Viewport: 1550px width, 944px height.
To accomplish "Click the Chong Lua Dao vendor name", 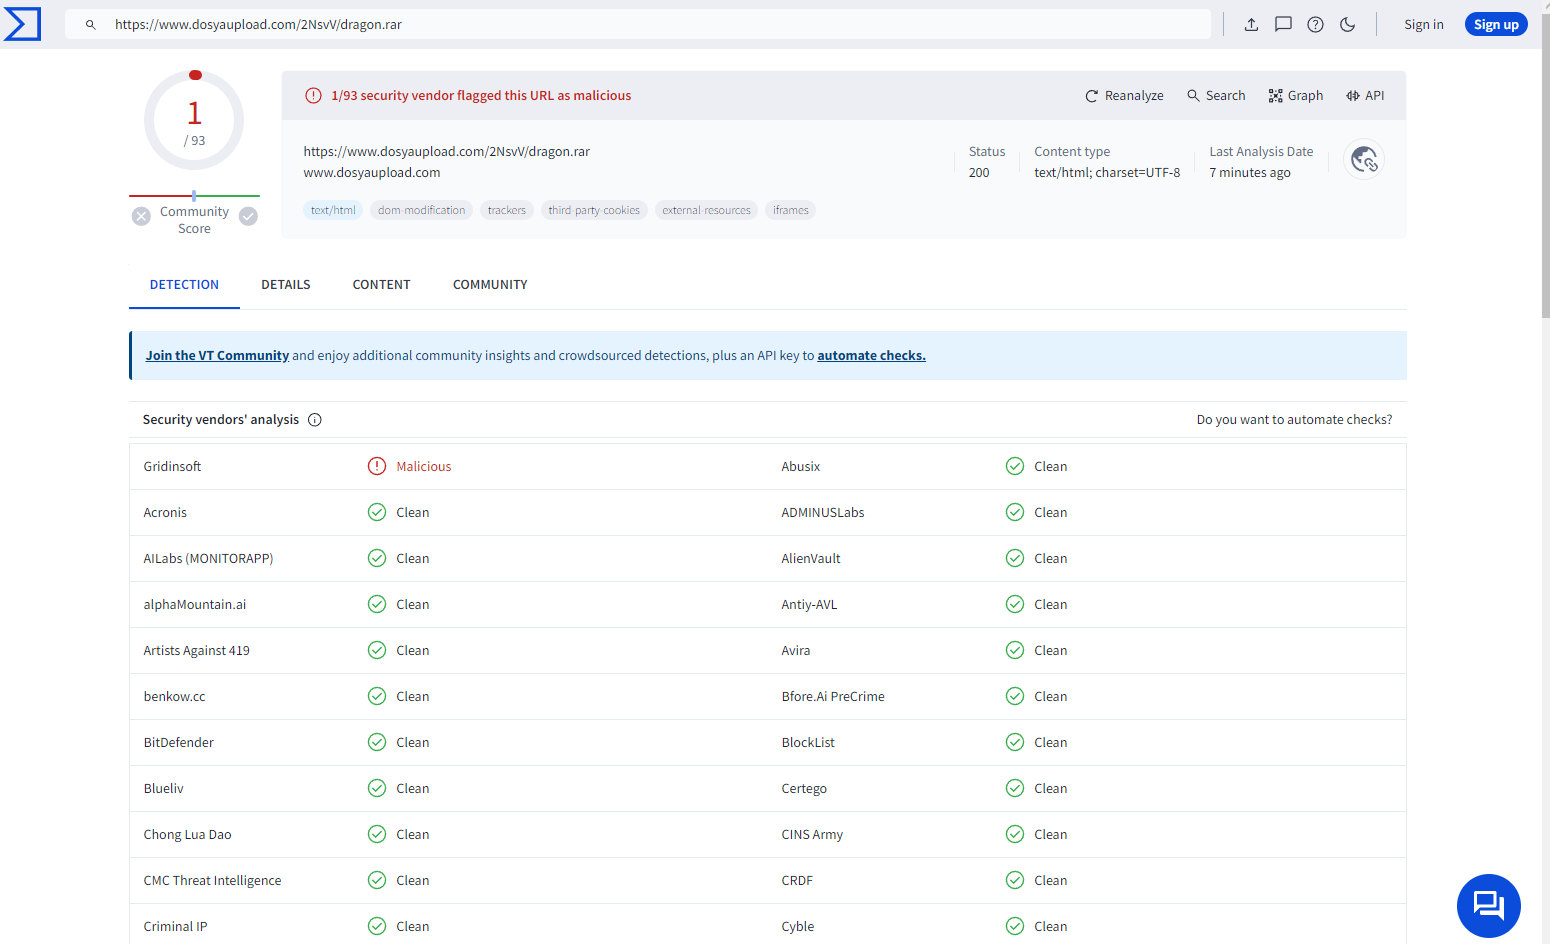I will coord(187,835).
